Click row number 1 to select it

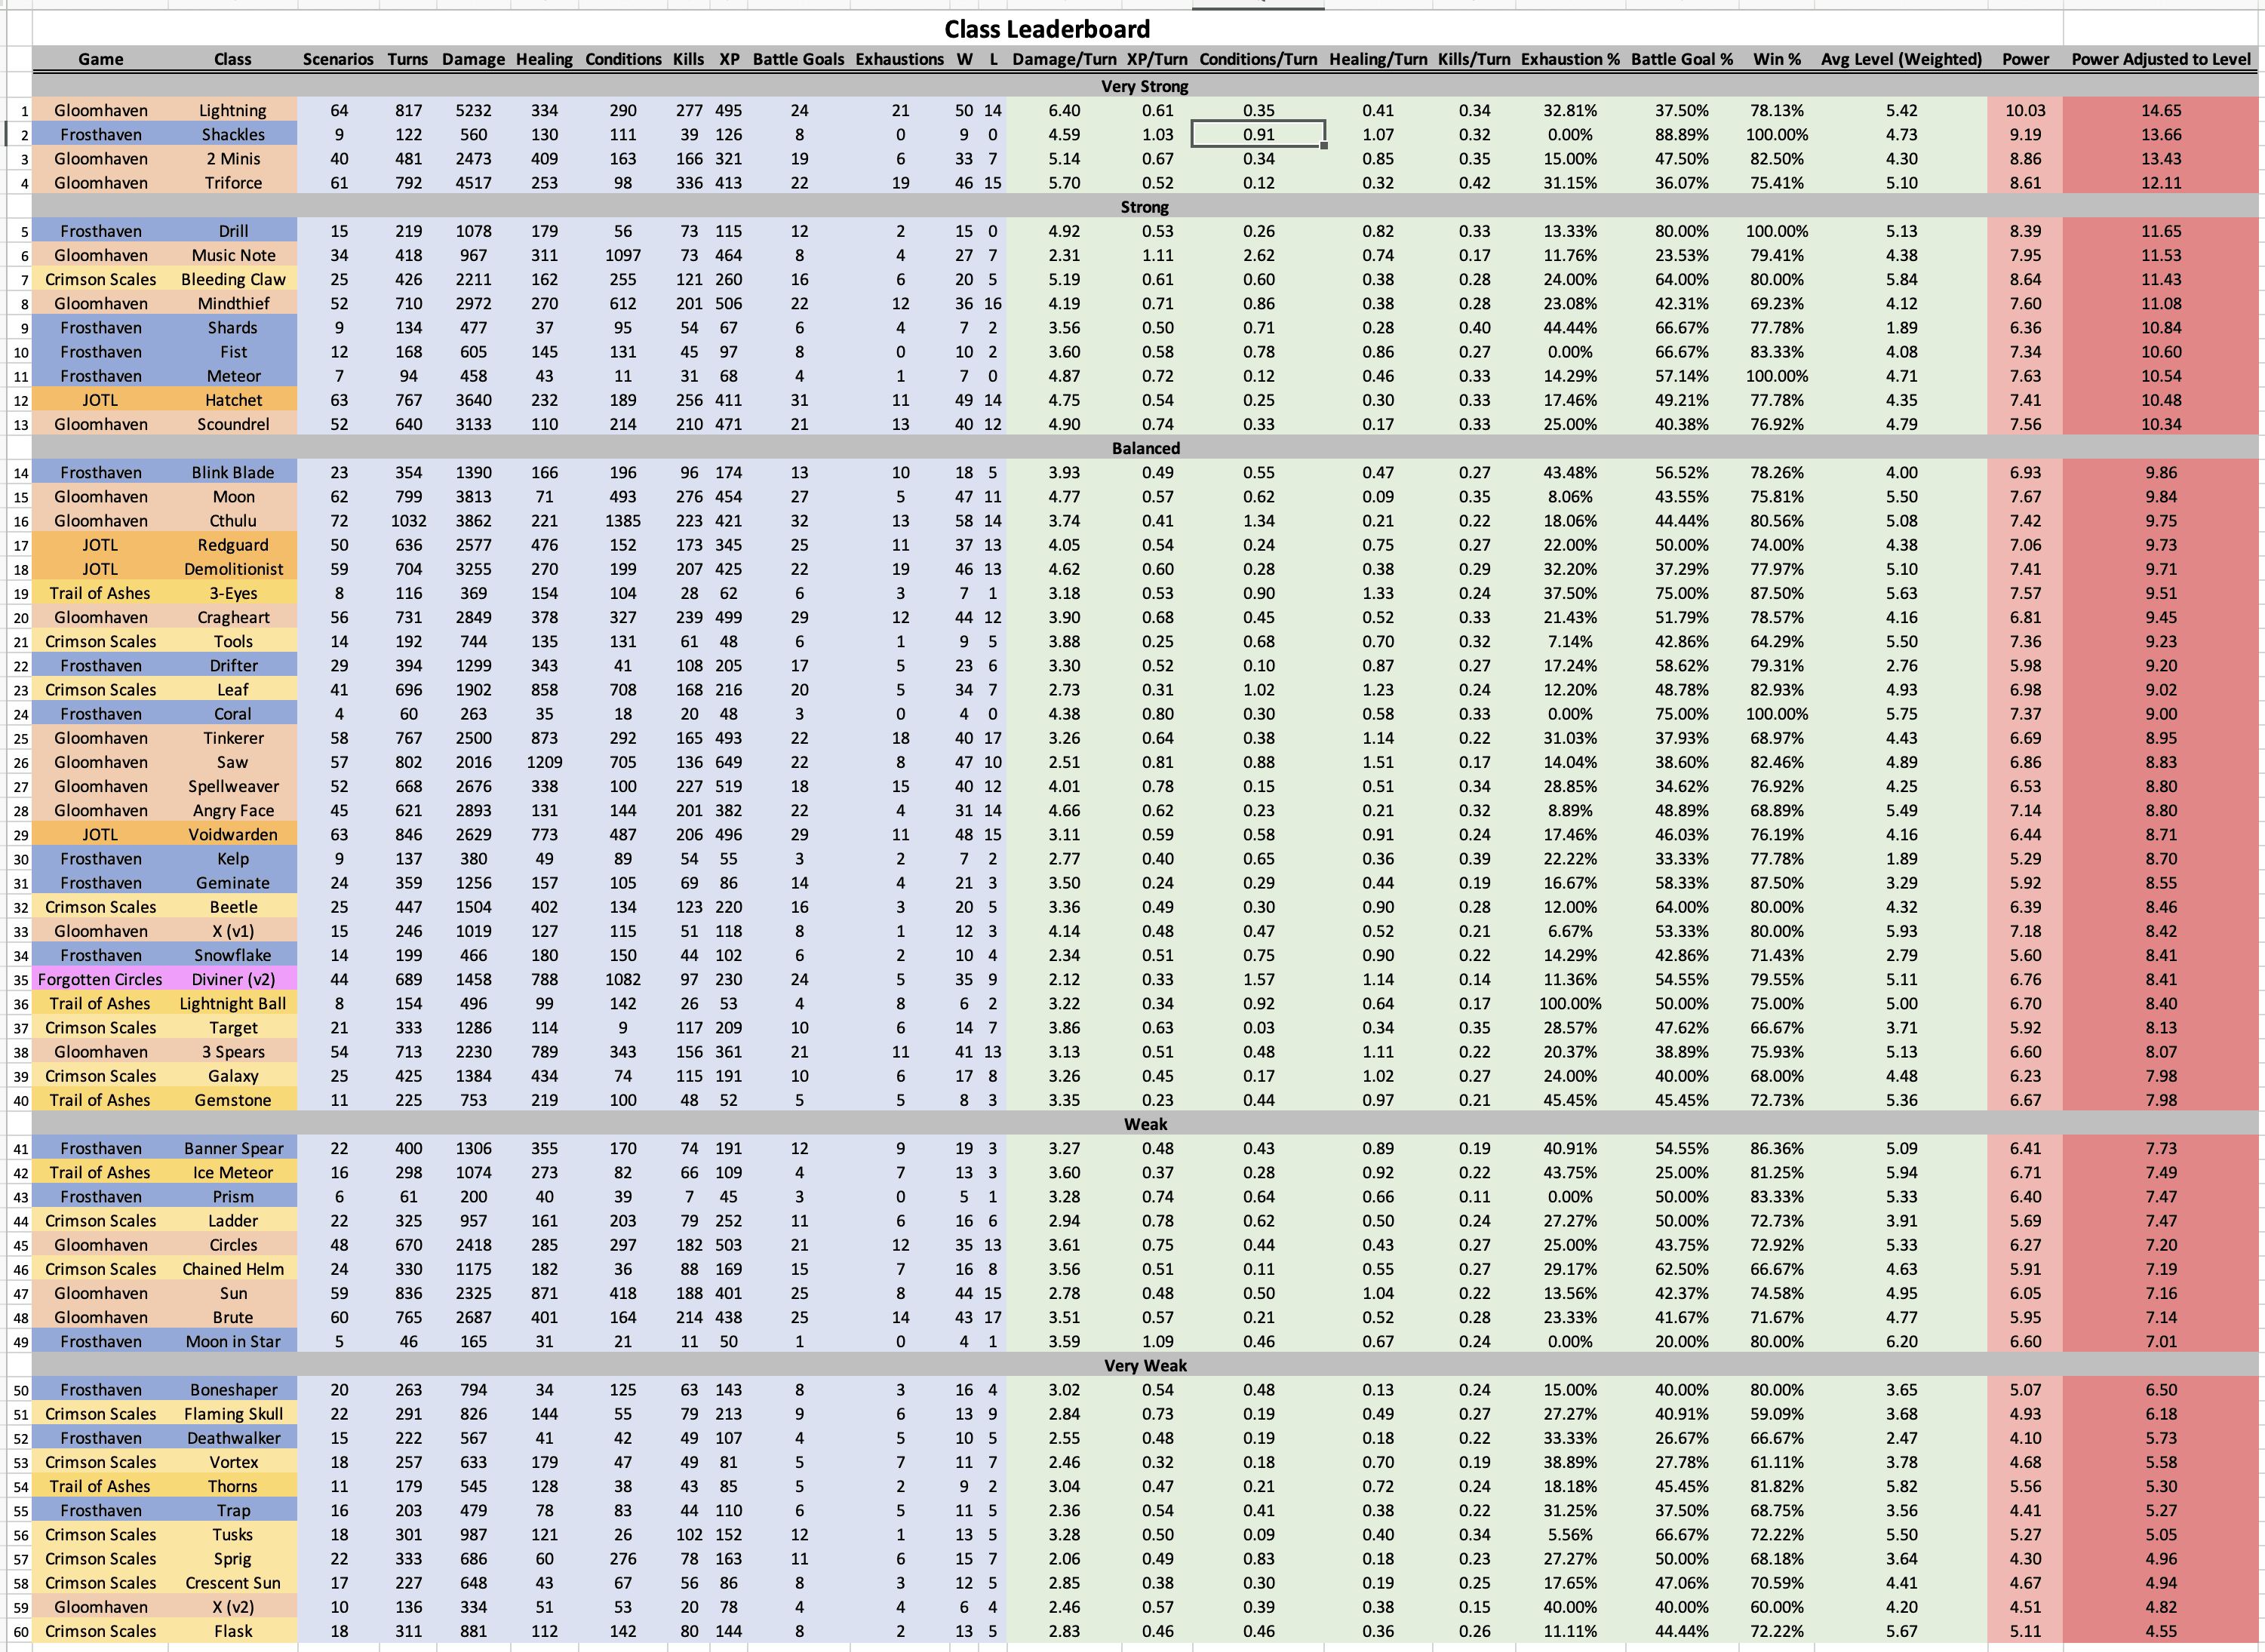click(20, 110)
